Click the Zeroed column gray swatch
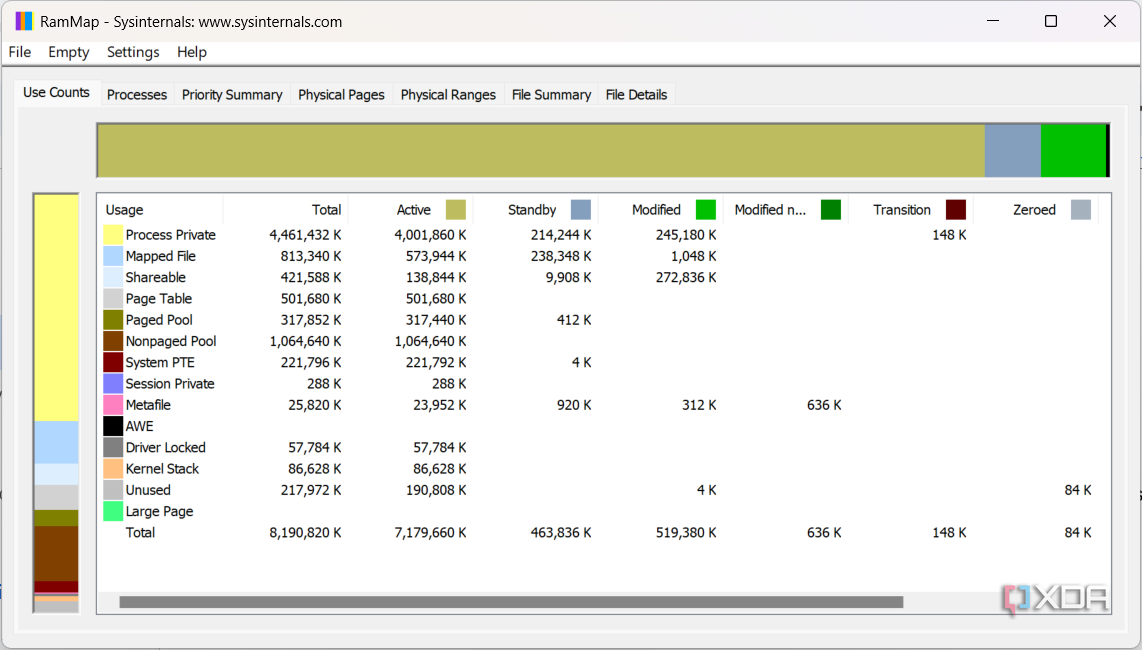This screenshot has width=1142, height=650. coord(1081,210)
